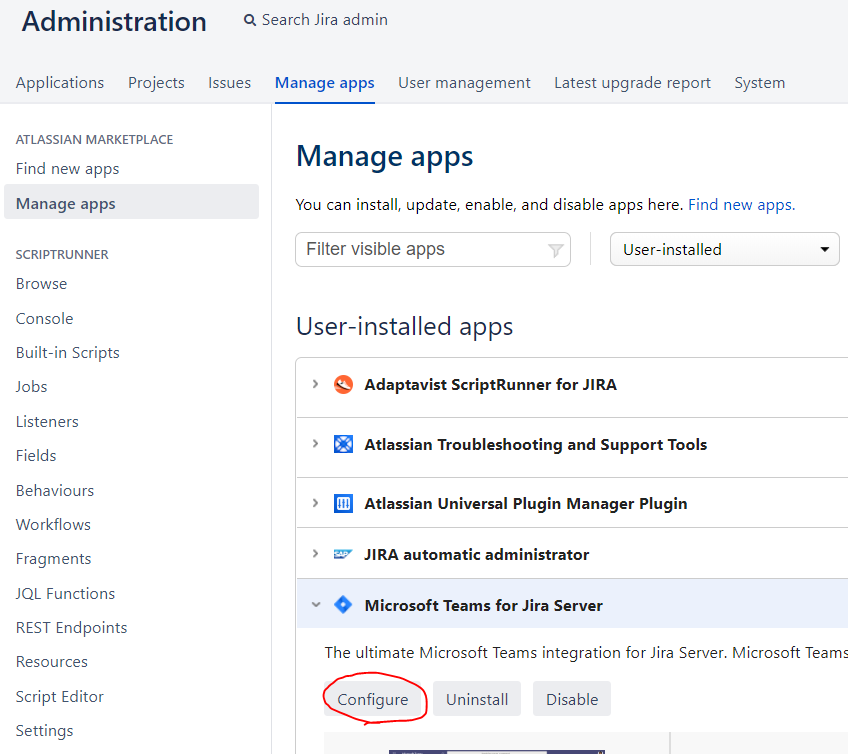Open the Projects tab
Image resolution: width=848 pixels, height=754 pixels.
pos(156,83)
